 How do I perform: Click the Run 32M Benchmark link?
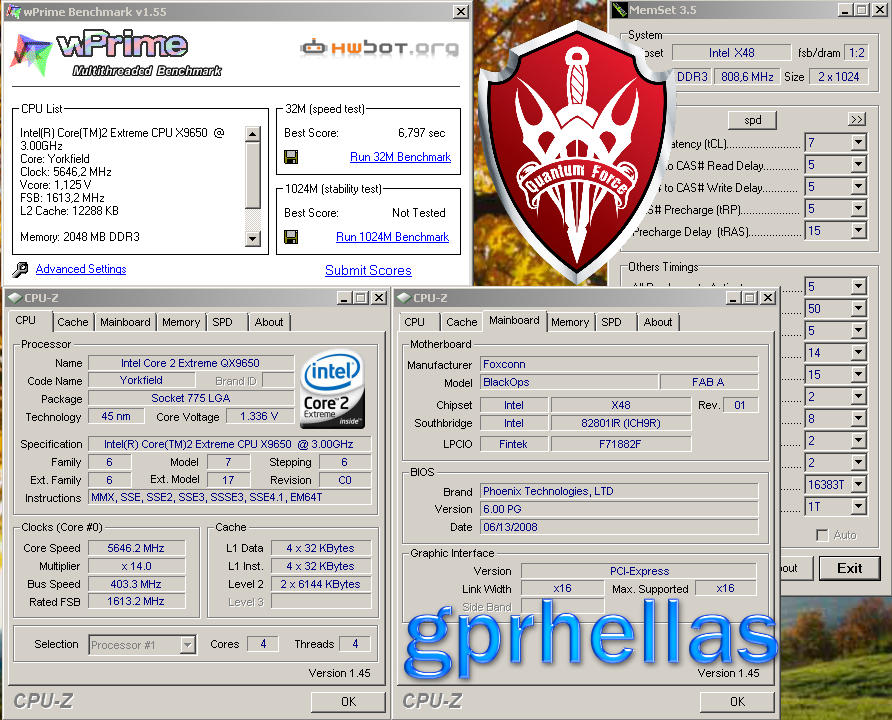click(400, 157)
